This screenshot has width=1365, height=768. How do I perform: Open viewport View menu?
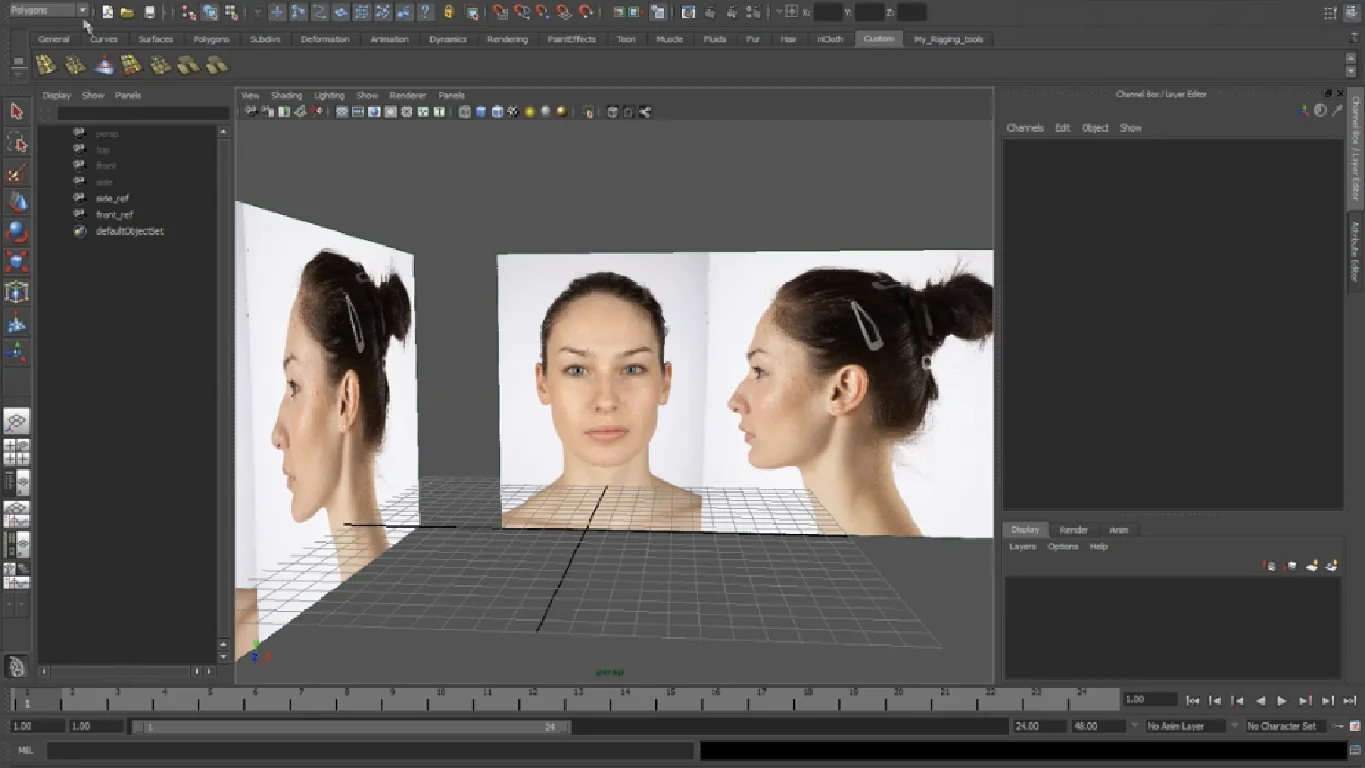[250, 95]
